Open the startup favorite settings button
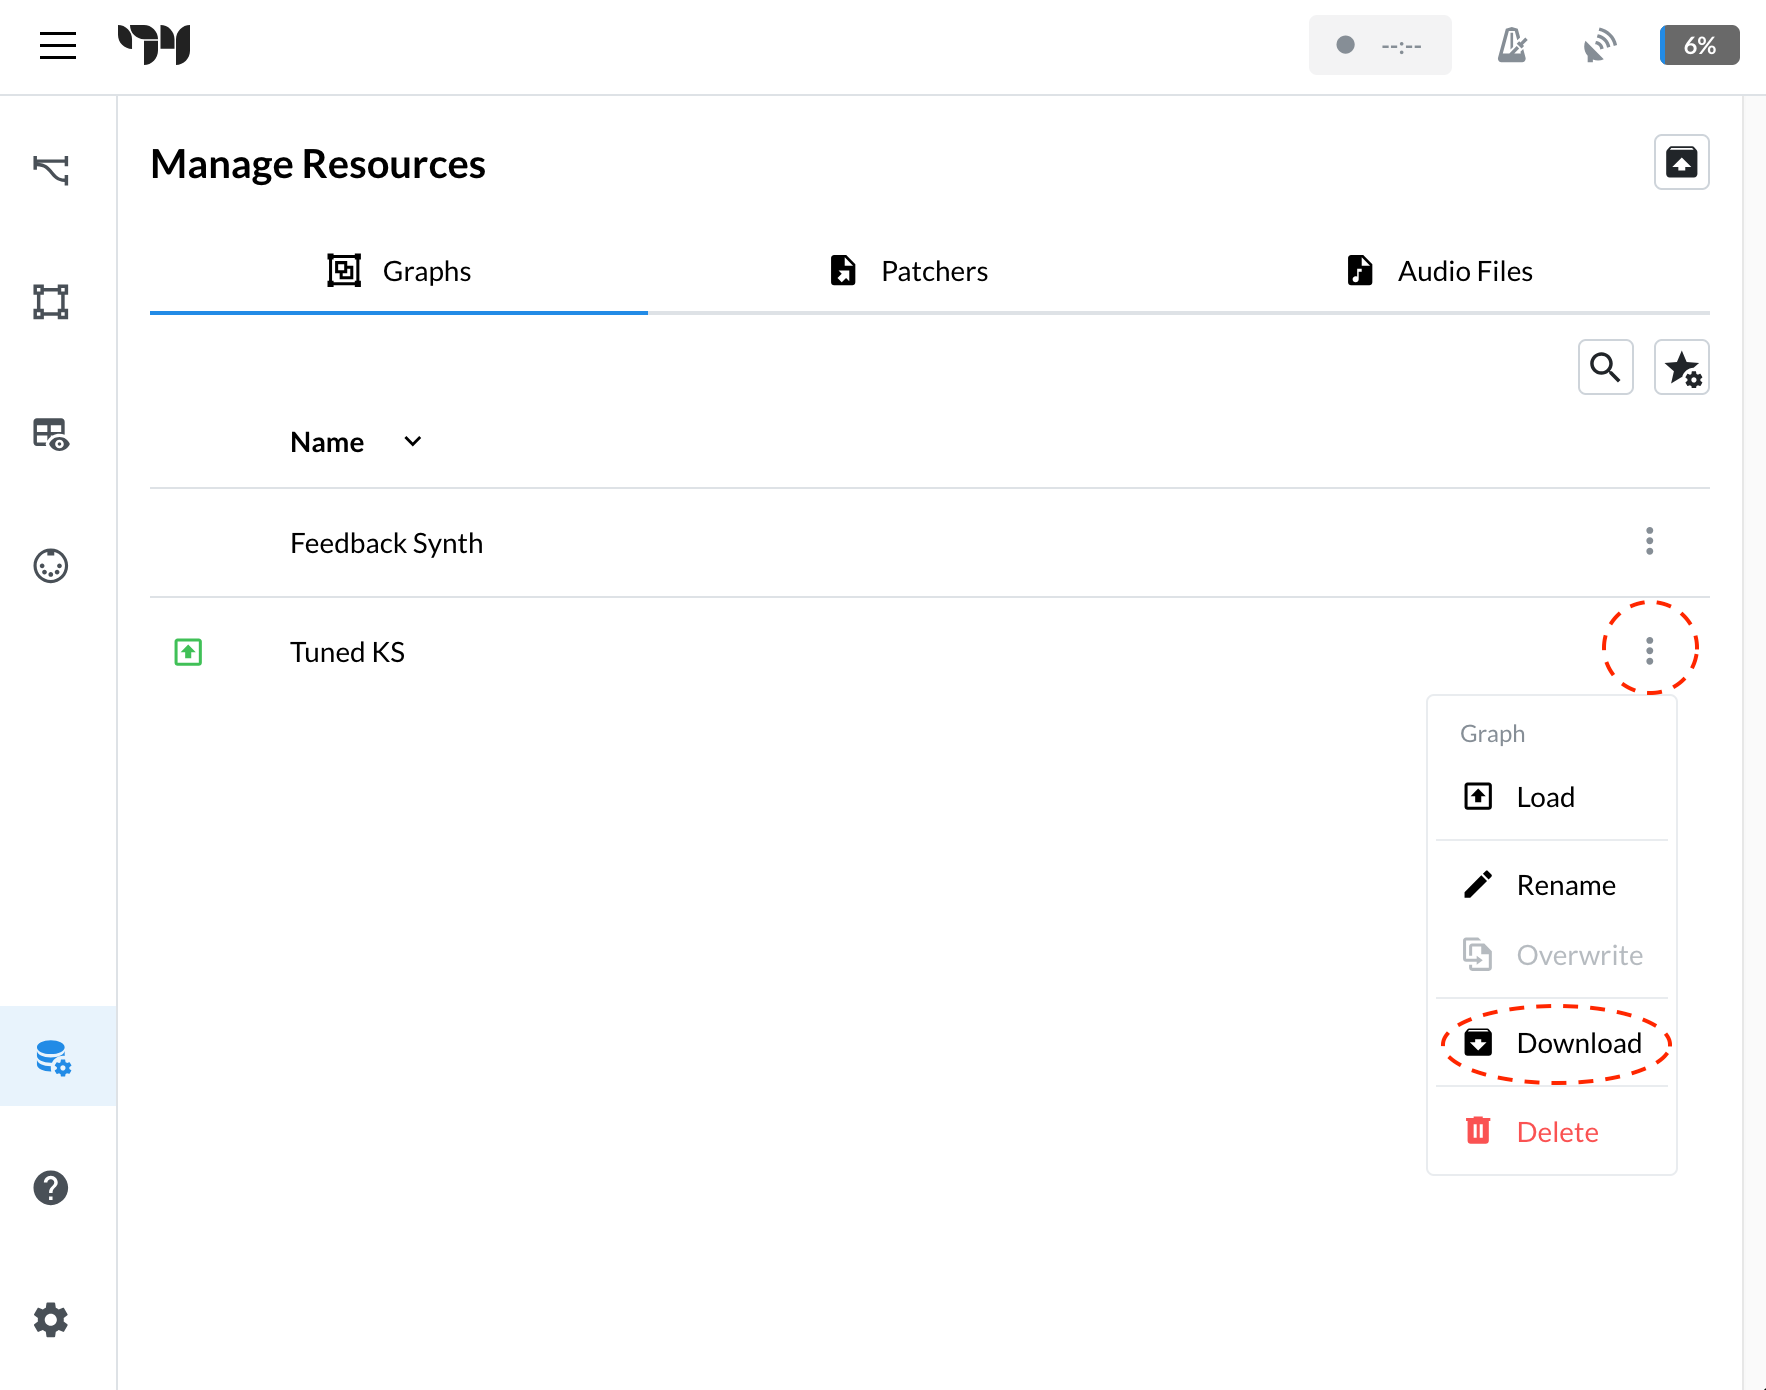Viewport: 1766px width, 1390px height. point(1682,367)
